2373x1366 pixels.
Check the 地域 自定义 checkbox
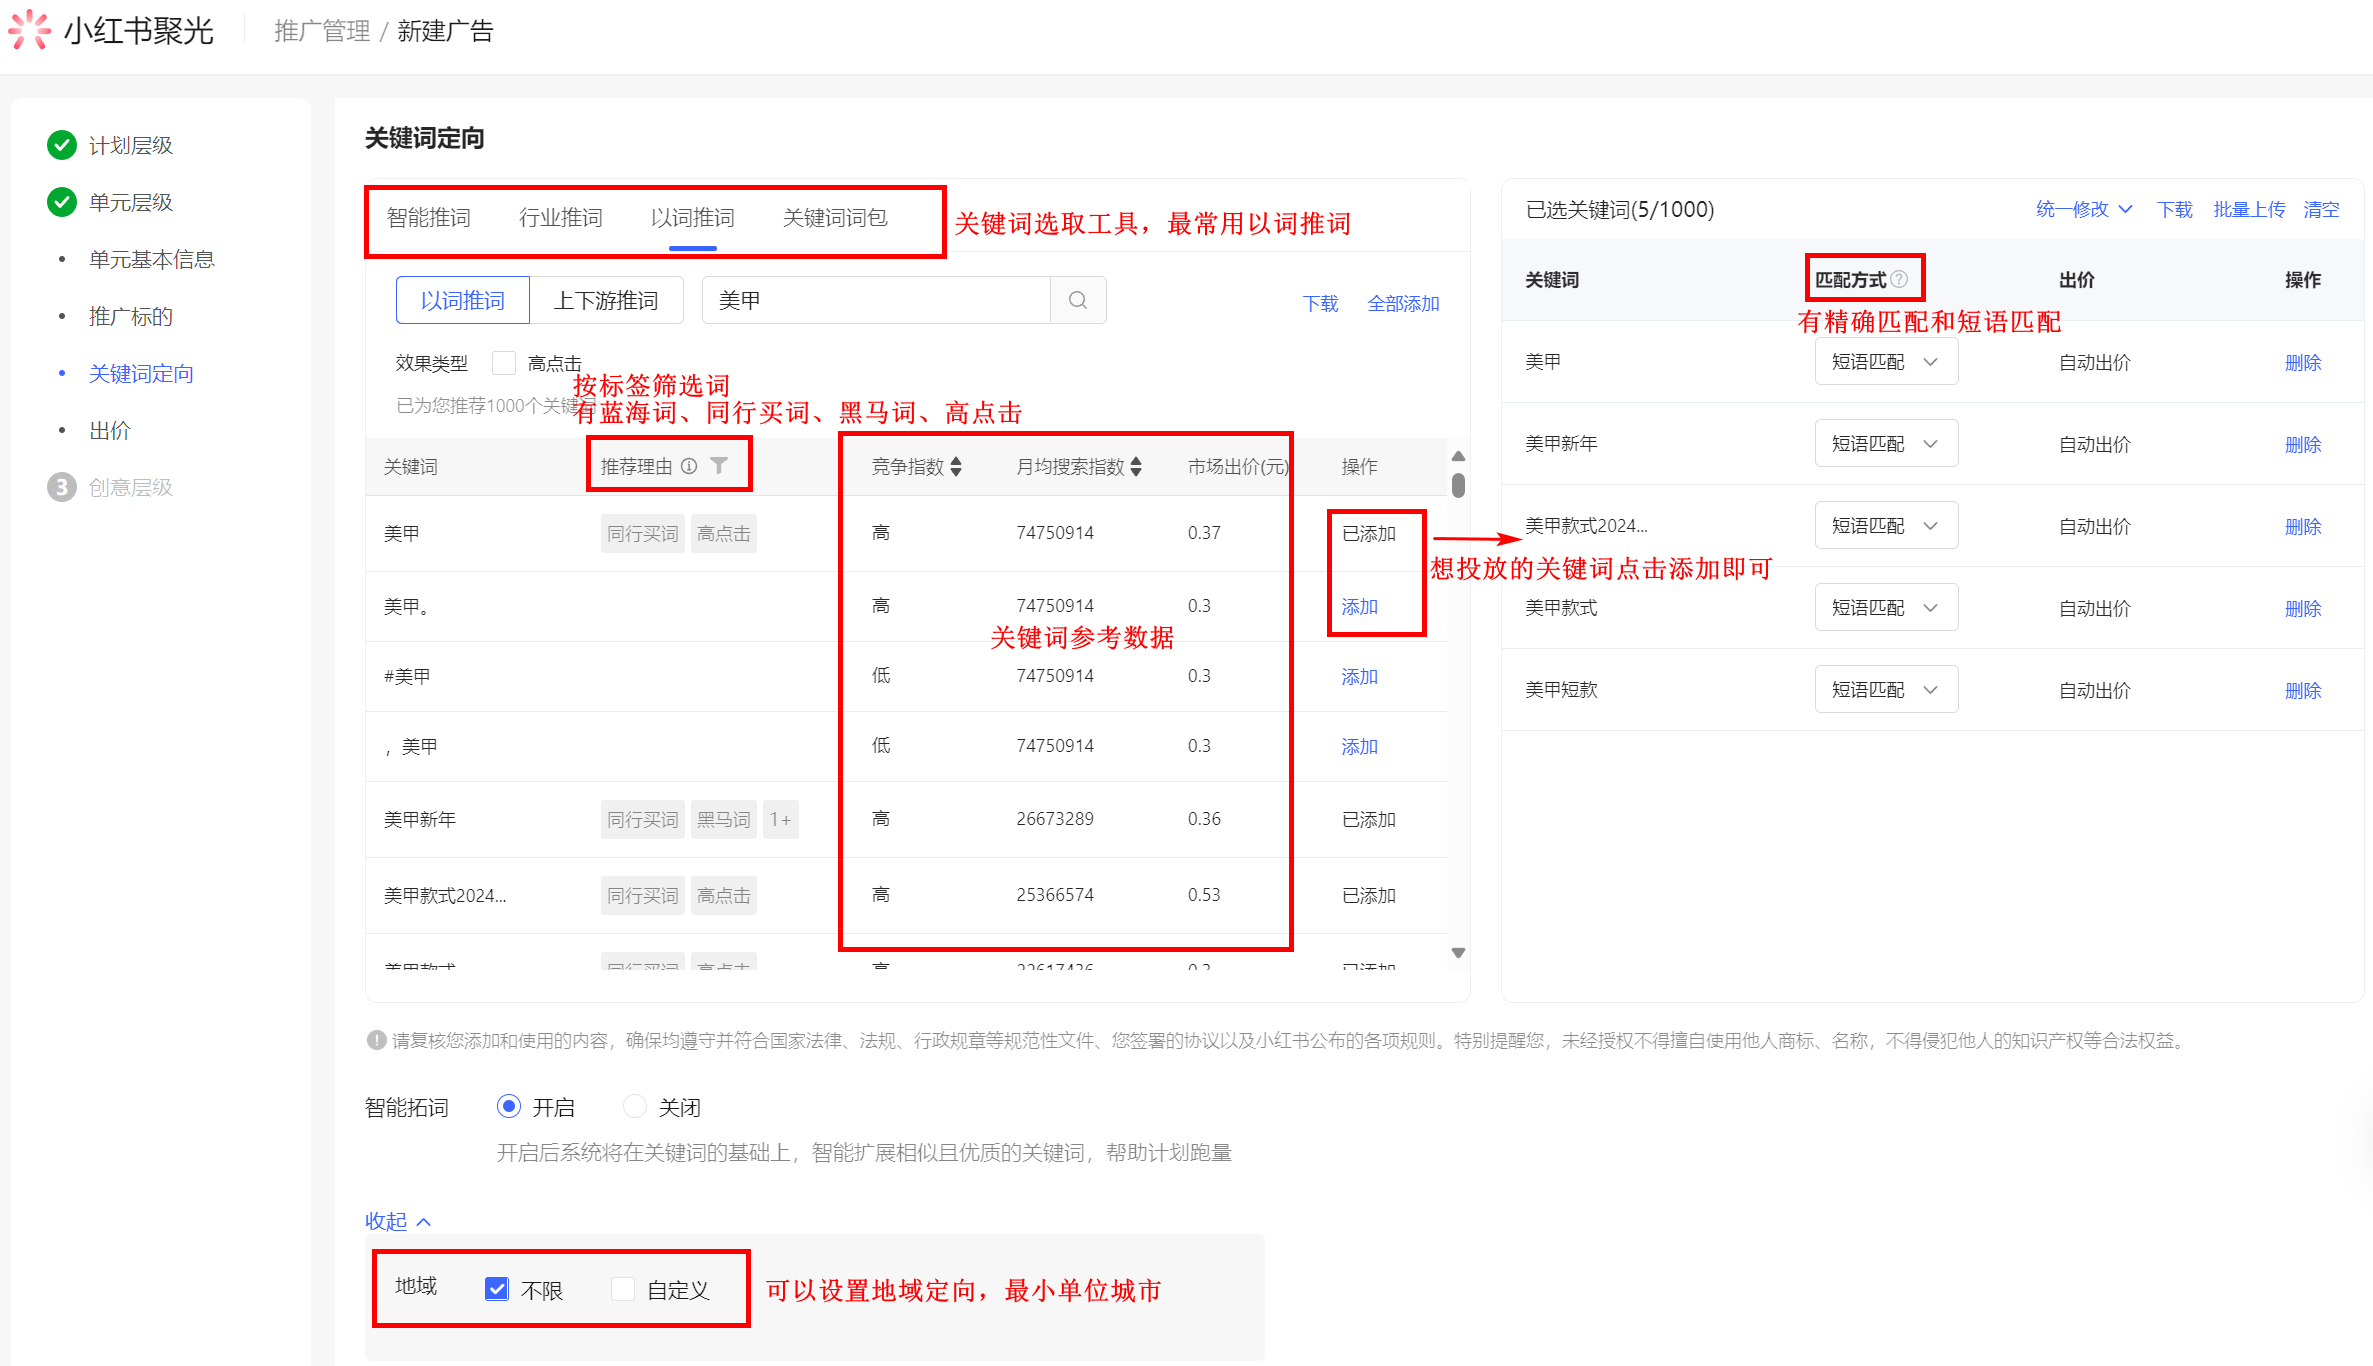pyautogui.click(x=623, y=1289)
